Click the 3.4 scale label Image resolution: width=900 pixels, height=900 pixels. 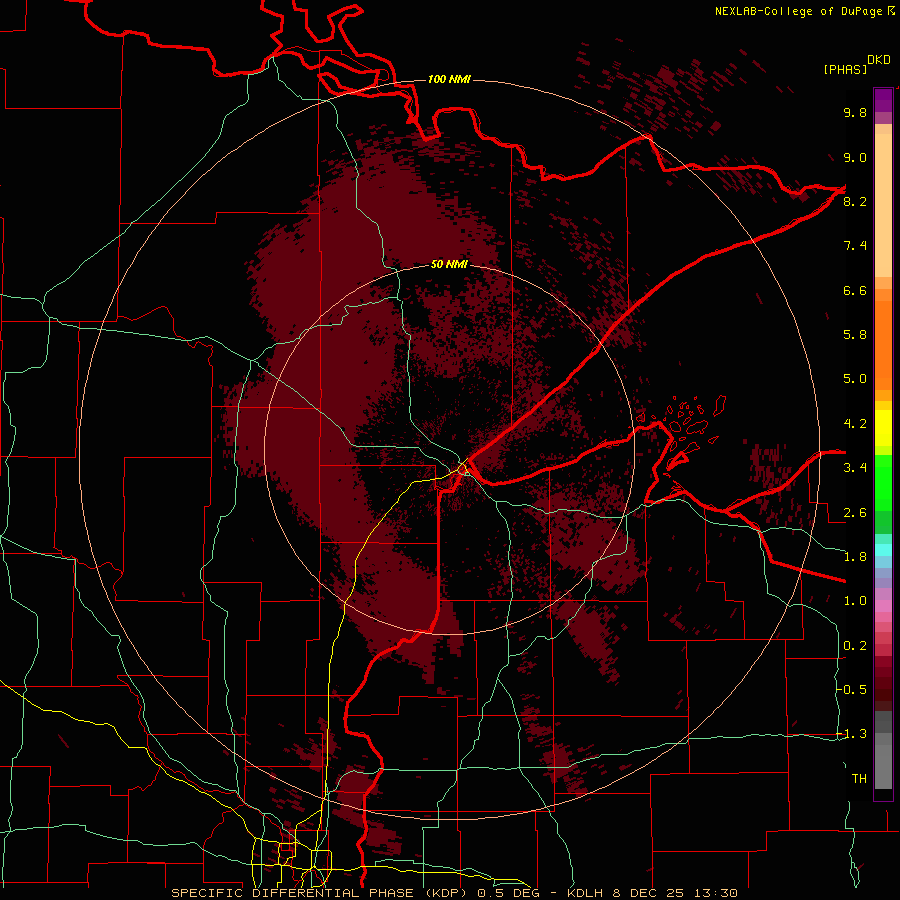coord(855,468)
